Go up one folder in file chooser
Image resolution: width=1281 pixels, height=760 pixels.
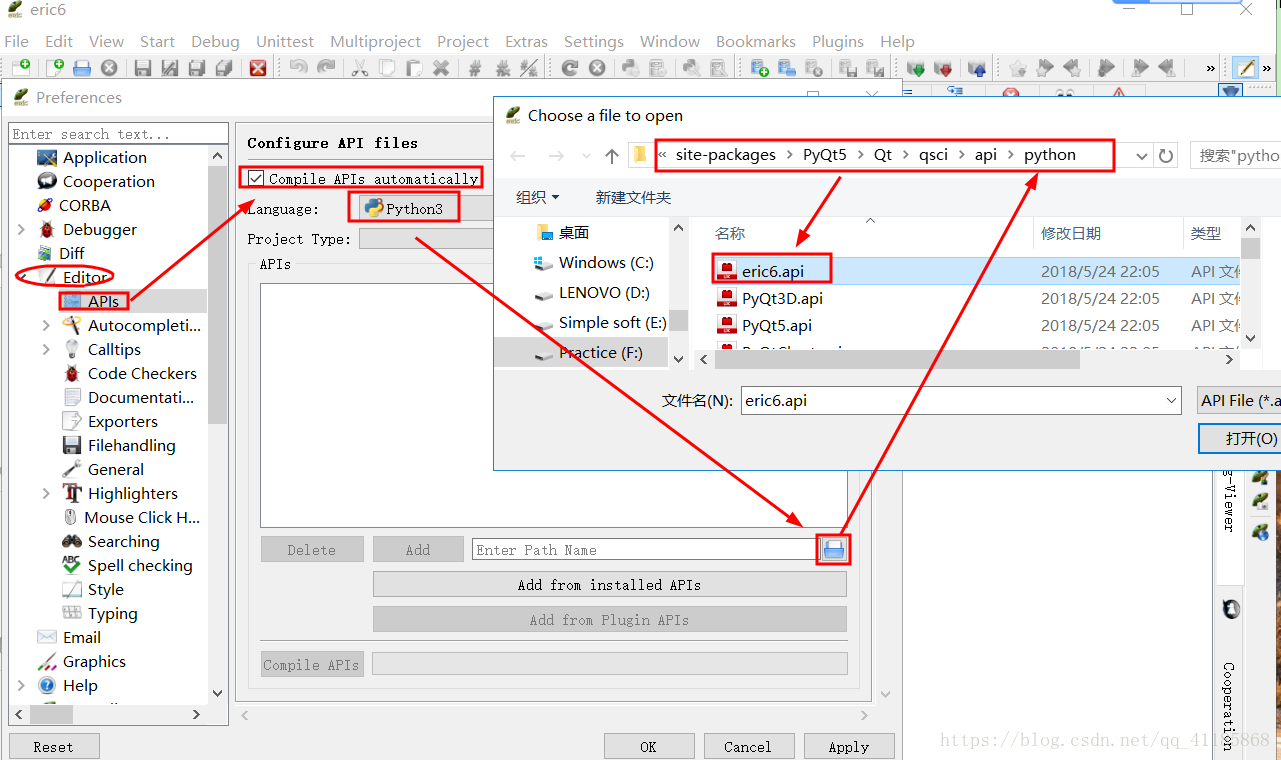(x=612, y=156)
